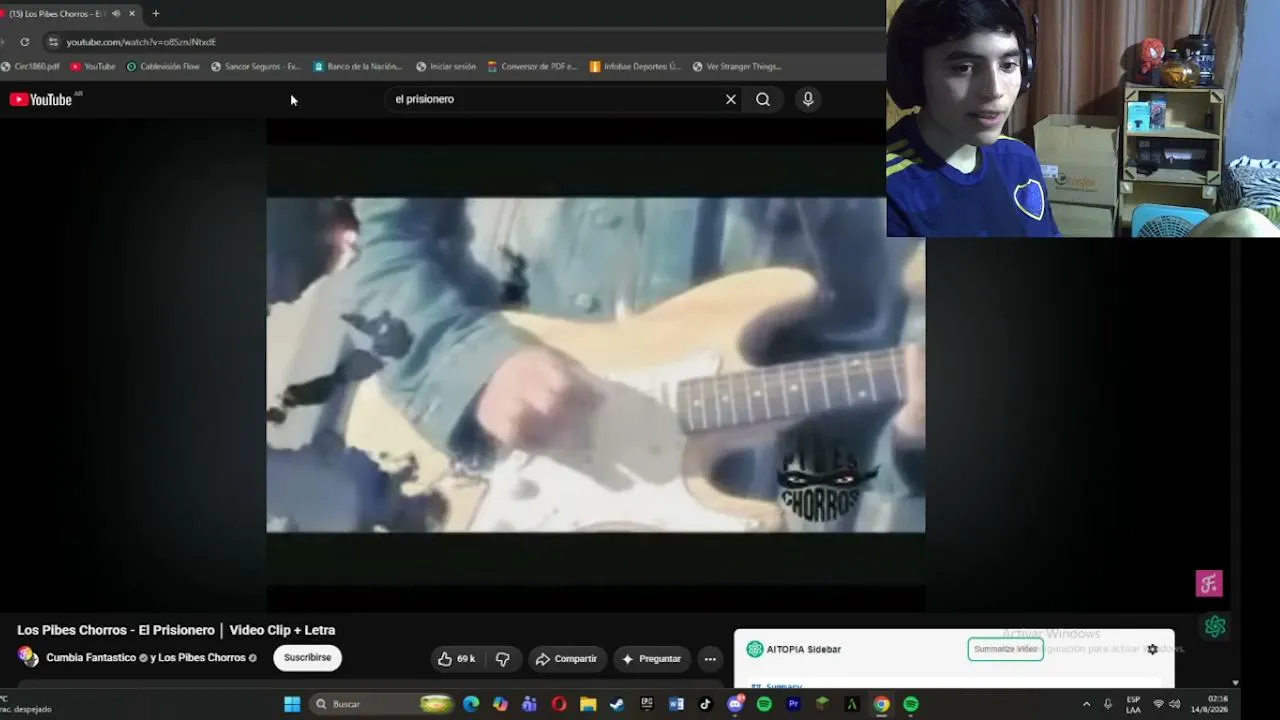The image size is (1280, 720).
Task: Like the video with 69 k likes
Action: point(456,659)
